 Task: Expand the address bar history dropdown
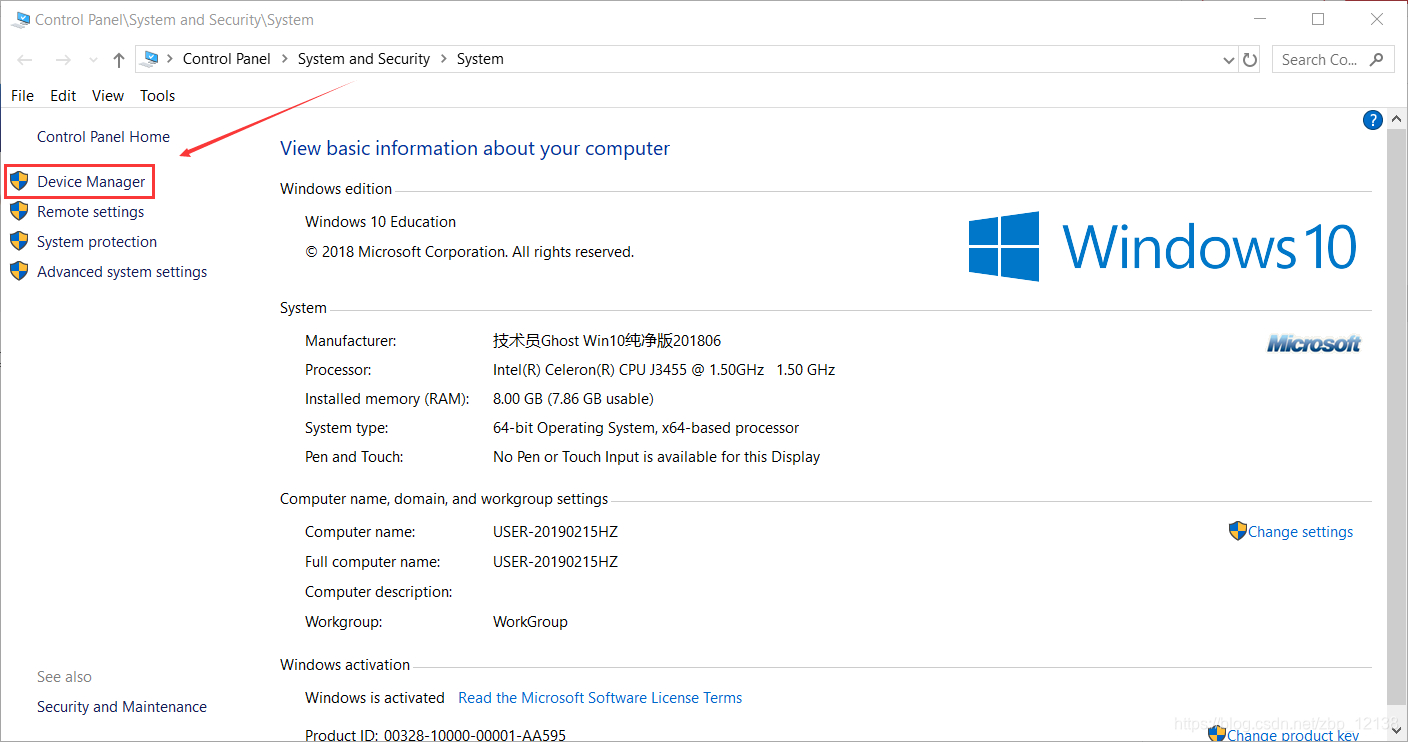point(1229,60)
